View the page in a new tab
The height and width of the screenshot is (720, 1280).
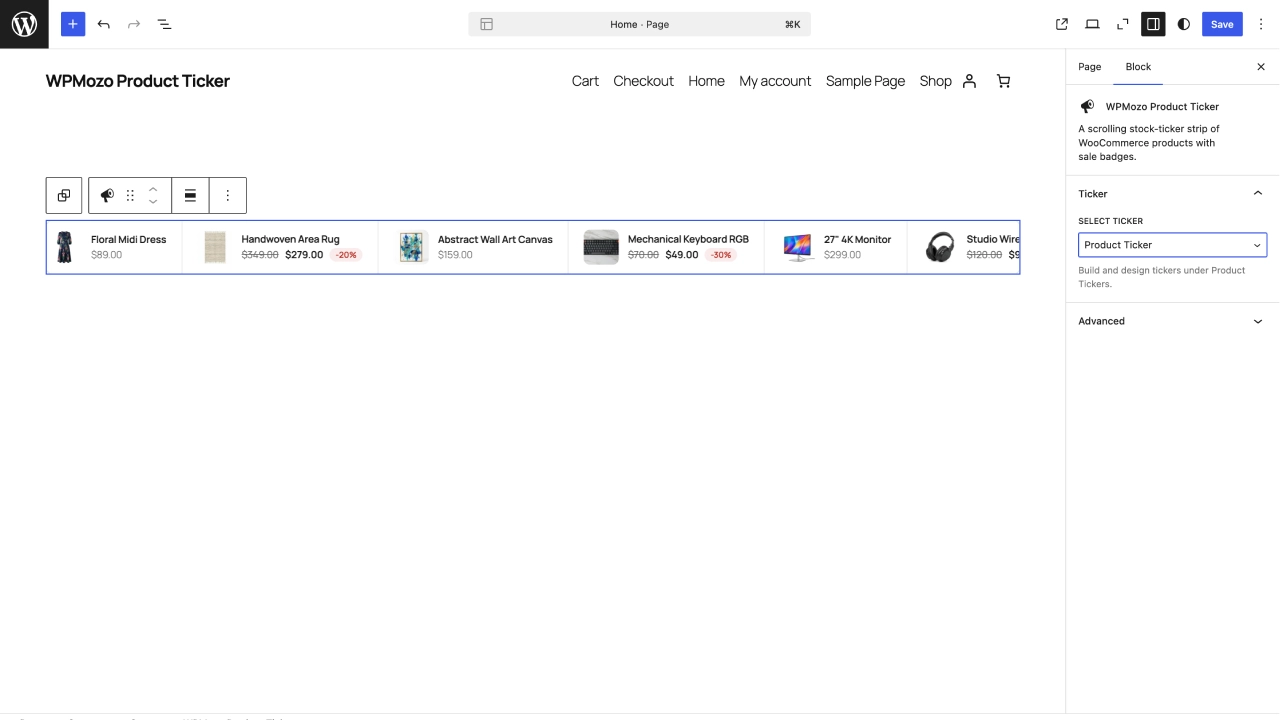point(1062,24)
